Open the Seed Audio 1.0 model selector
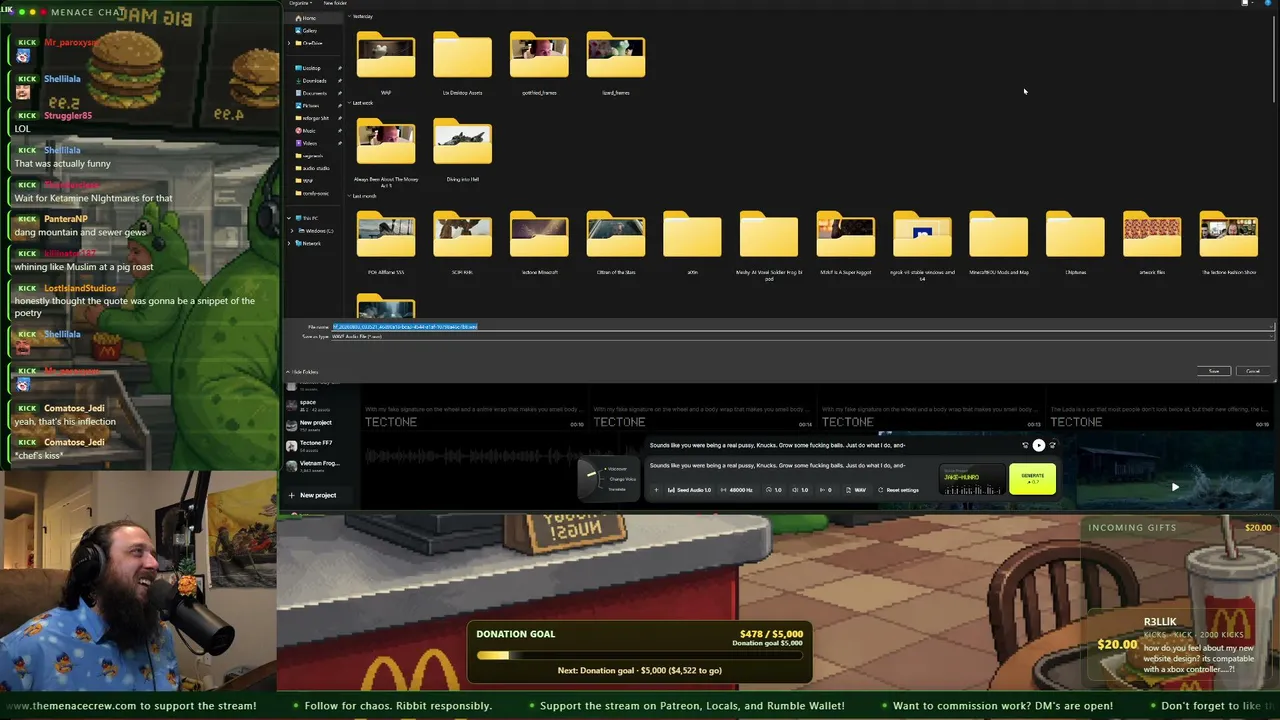Screen dimensions: 1280x720 tap(691, 490)
